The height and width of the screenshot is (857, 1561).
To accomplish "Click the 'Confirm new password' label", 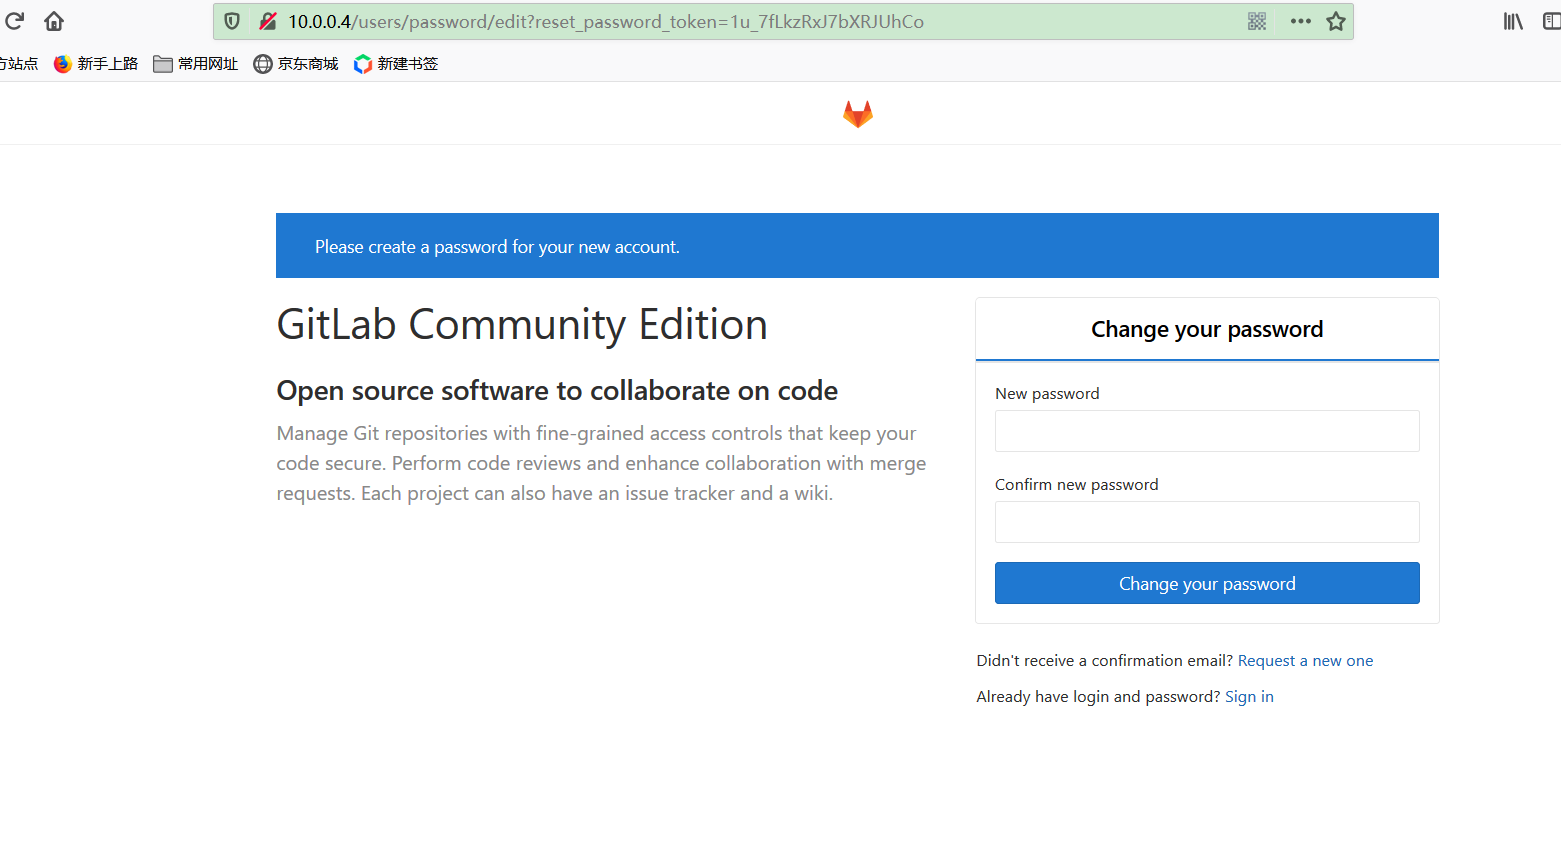I will [x=1076, y=485].
